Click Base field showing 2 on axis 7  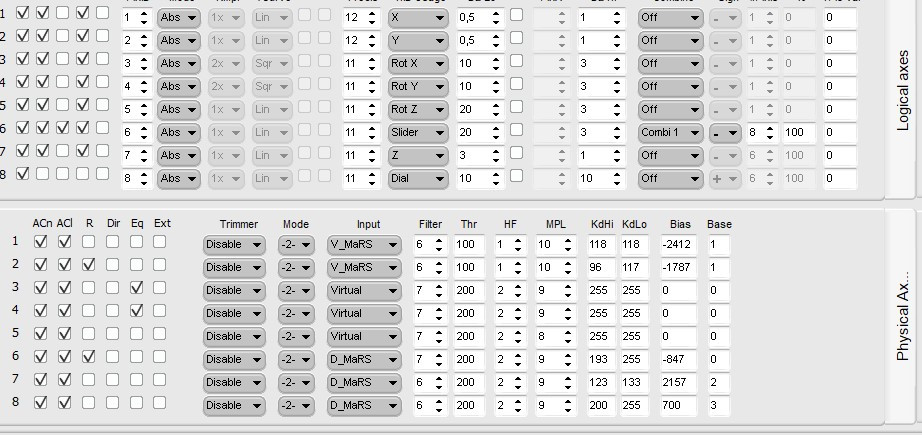[x=719, y=382]
